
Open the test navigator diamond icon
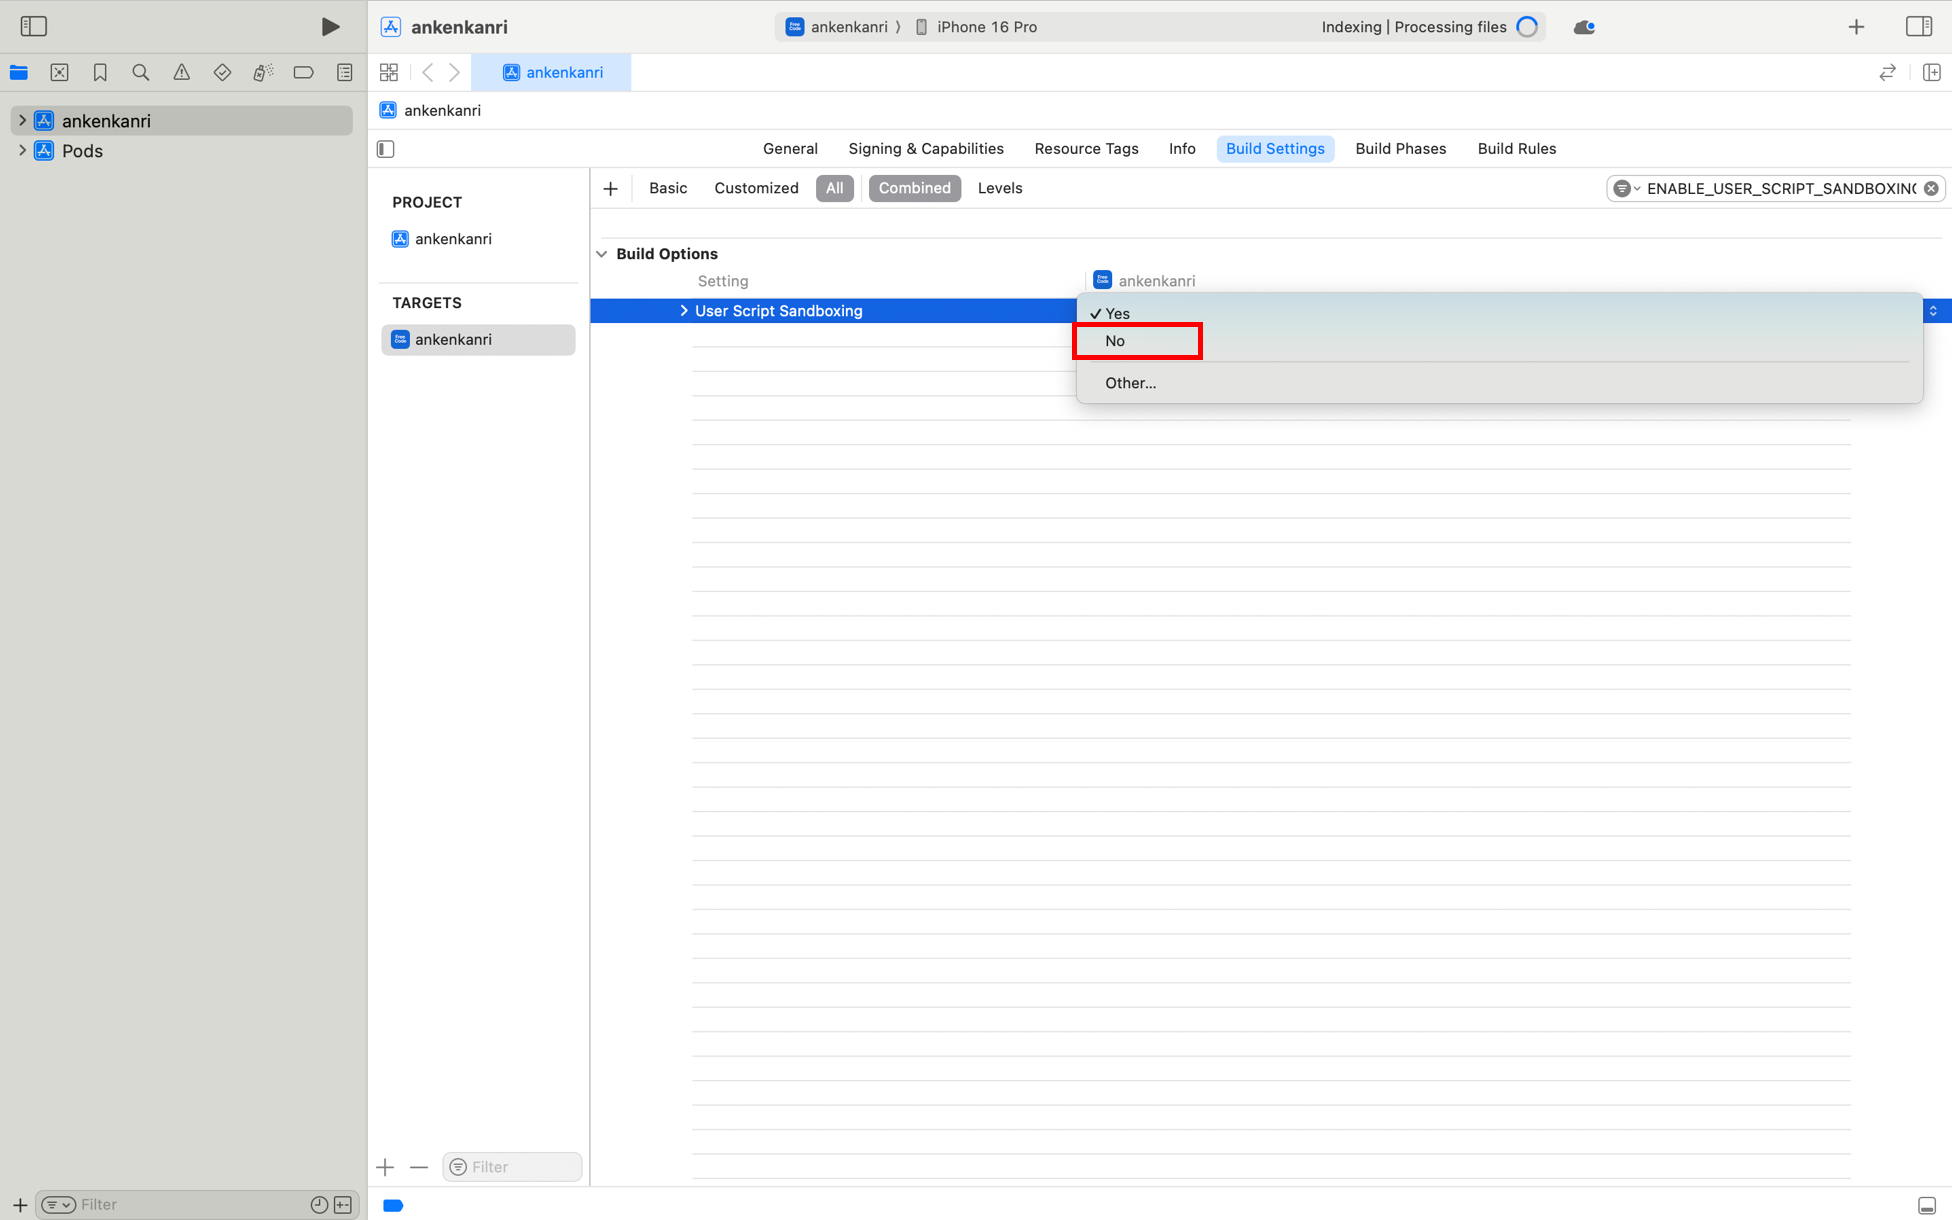click(x=222, y=72)
